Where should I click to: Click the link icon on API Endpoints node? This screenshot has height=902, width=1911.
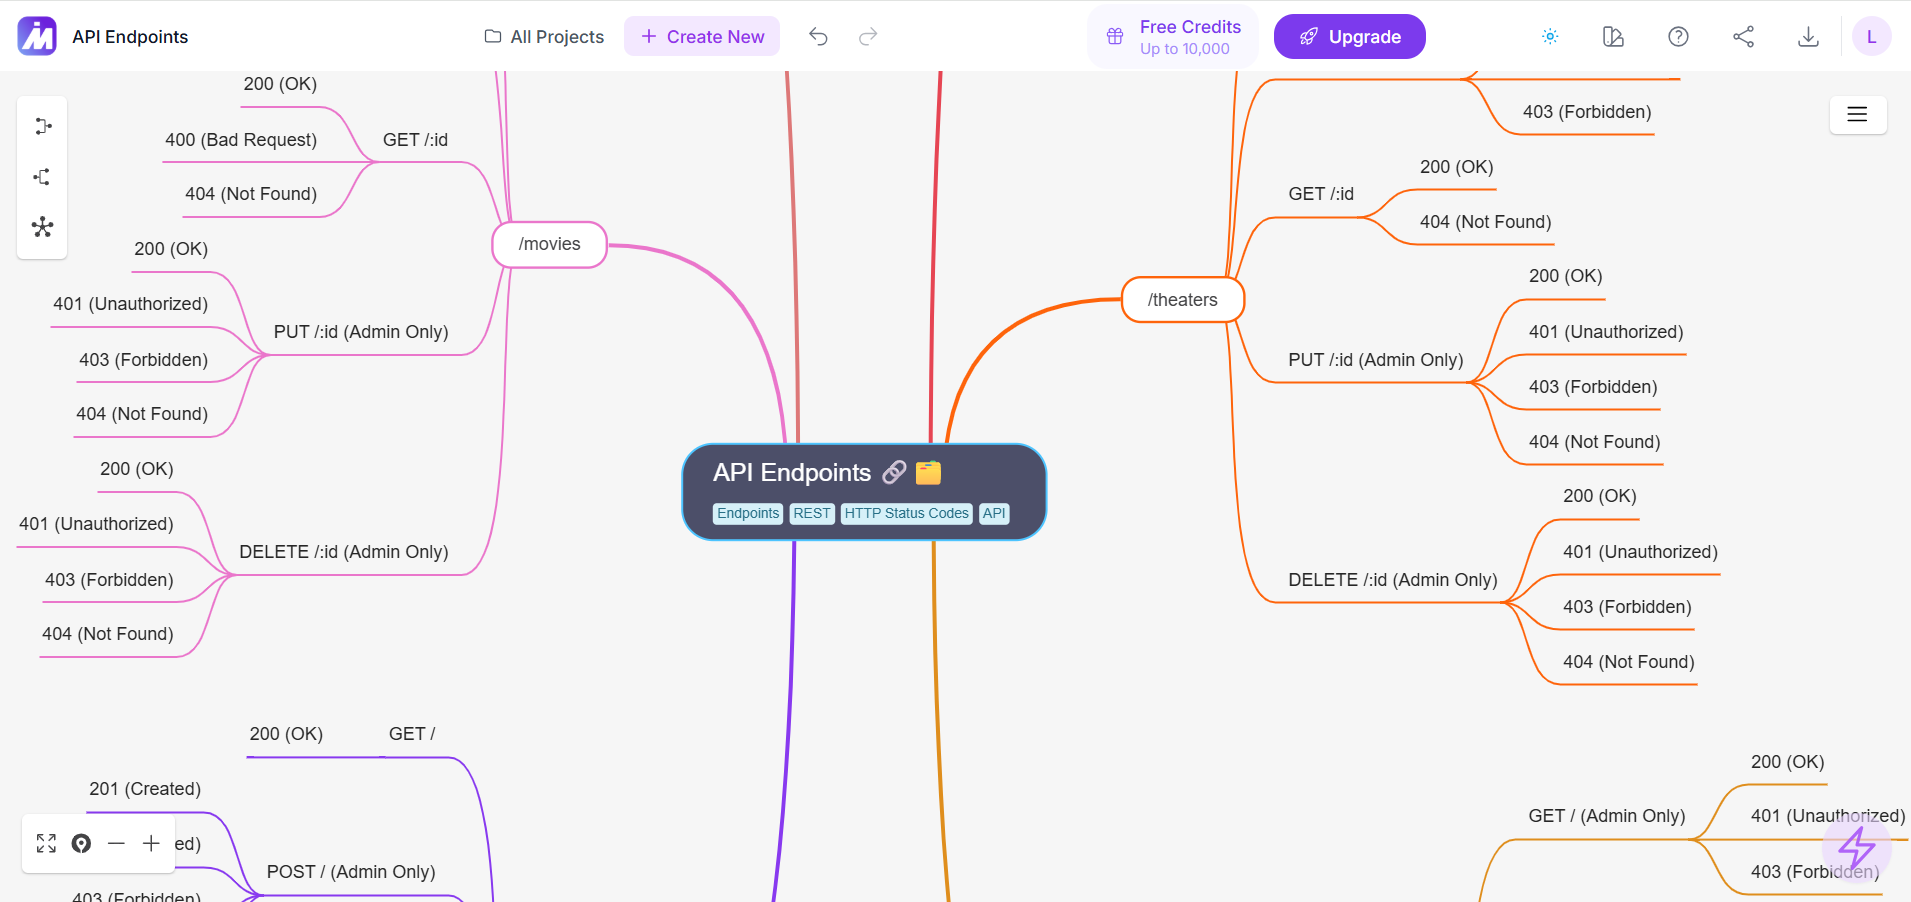pyautogui.click(x=894, y=472)
